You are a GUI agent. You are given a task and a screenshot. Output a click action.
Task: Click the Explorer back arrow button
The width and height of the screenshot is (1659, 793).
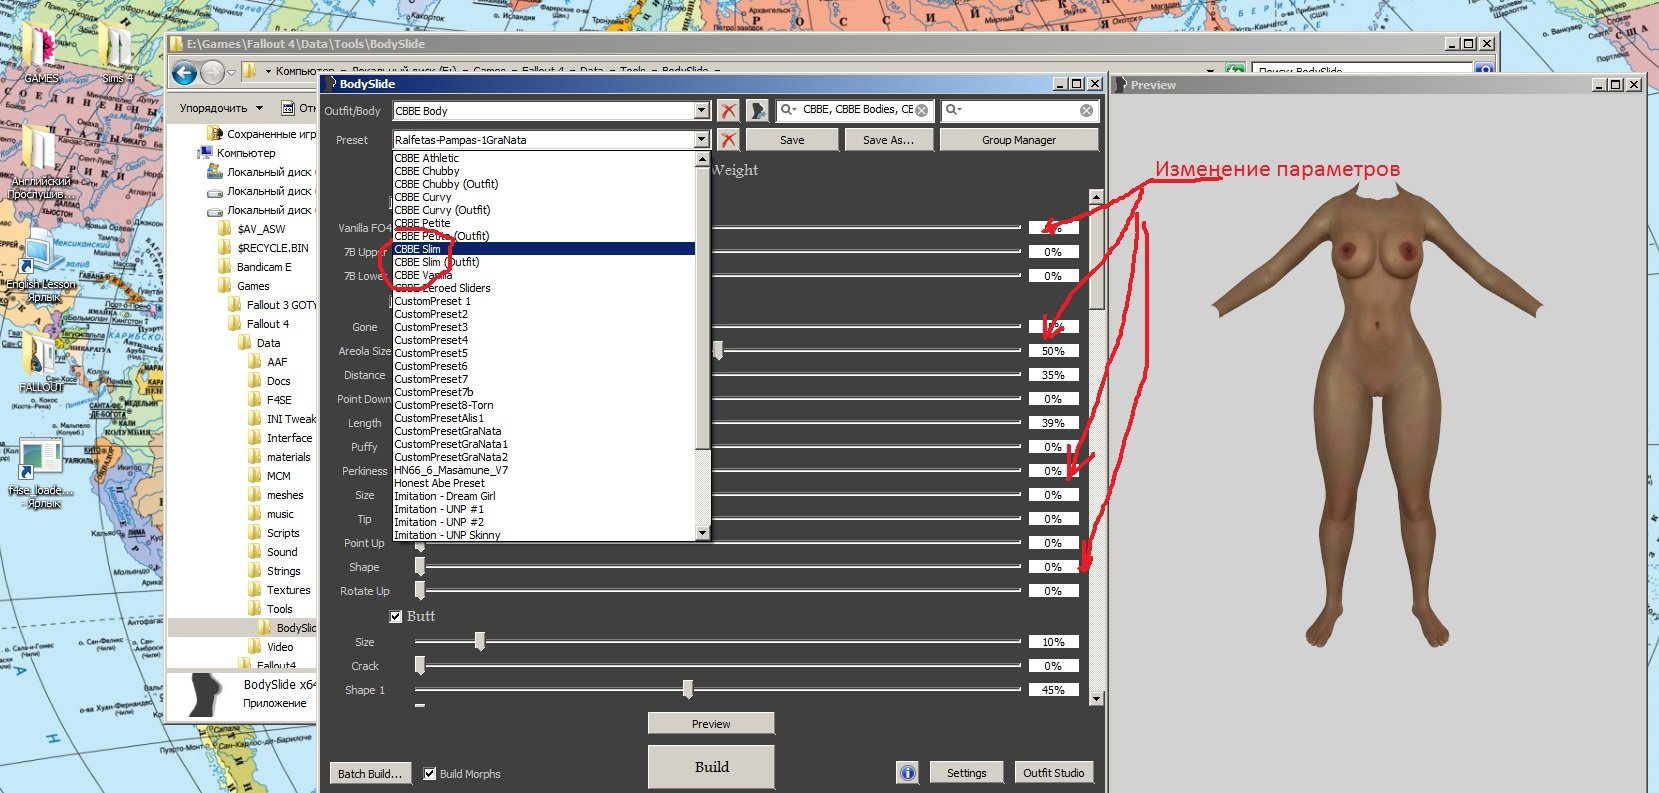184,73
